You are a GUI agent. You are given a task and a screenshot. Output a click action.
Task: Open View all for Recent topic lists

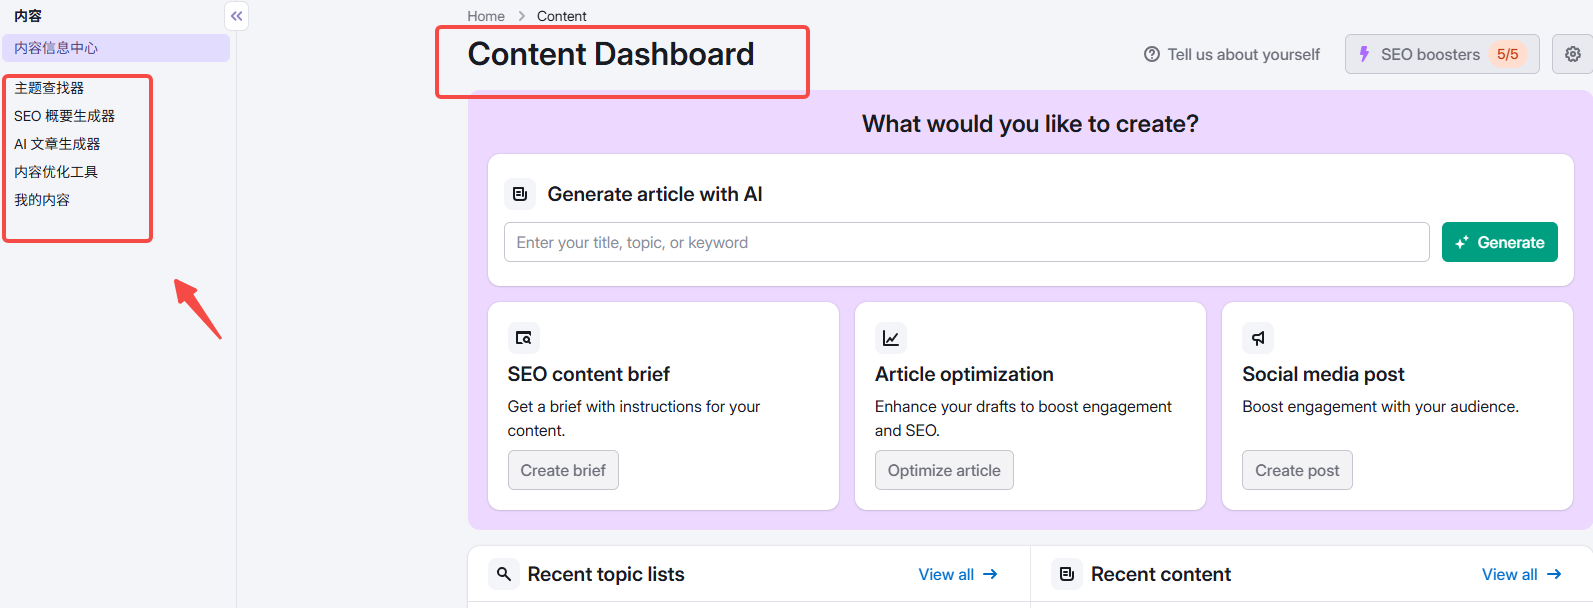pyautogui.click(x=957, y=574)
